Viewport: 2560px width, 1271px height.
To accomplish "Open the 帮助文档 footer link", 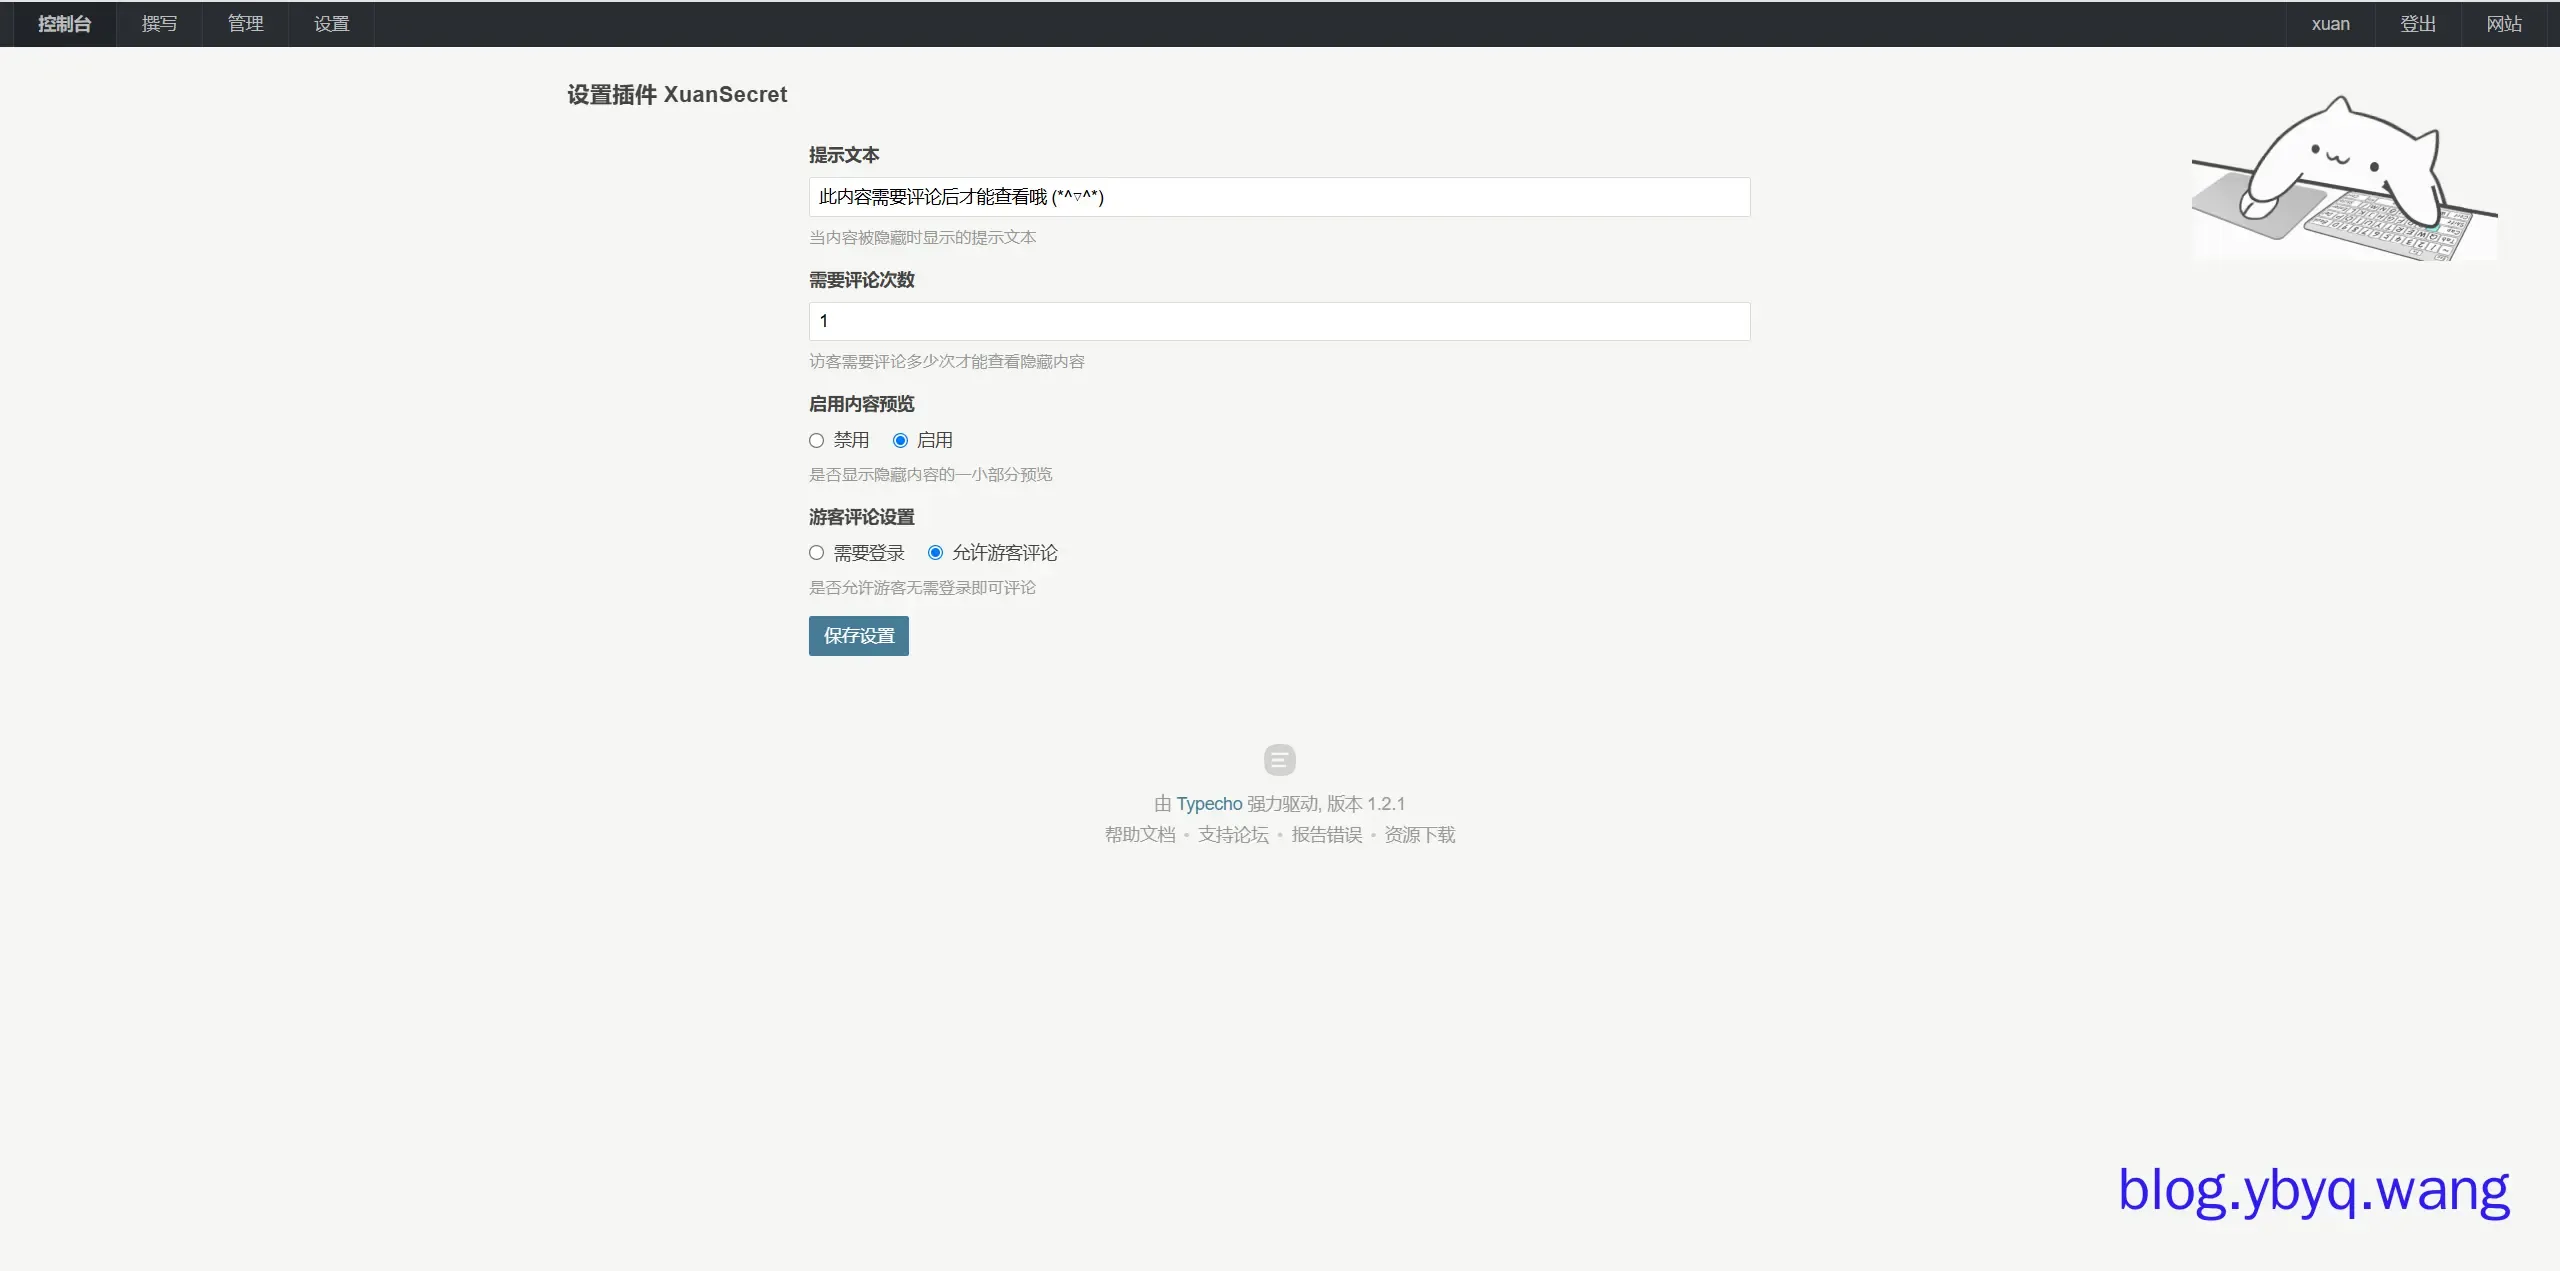I will point(1140,835).
